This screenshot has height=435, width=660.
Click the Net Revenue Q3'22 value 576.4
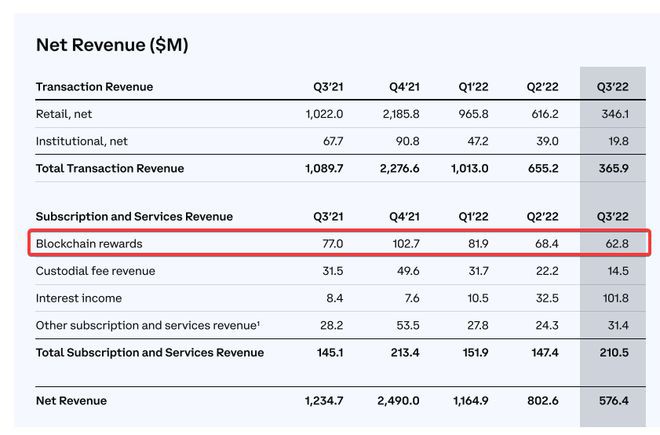point(616,401)
